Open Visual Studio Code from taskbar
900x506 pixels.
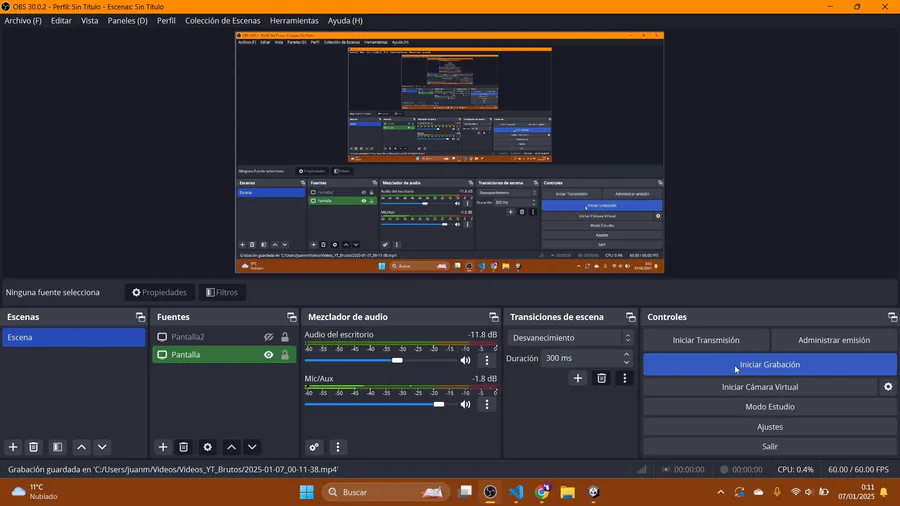516,492
